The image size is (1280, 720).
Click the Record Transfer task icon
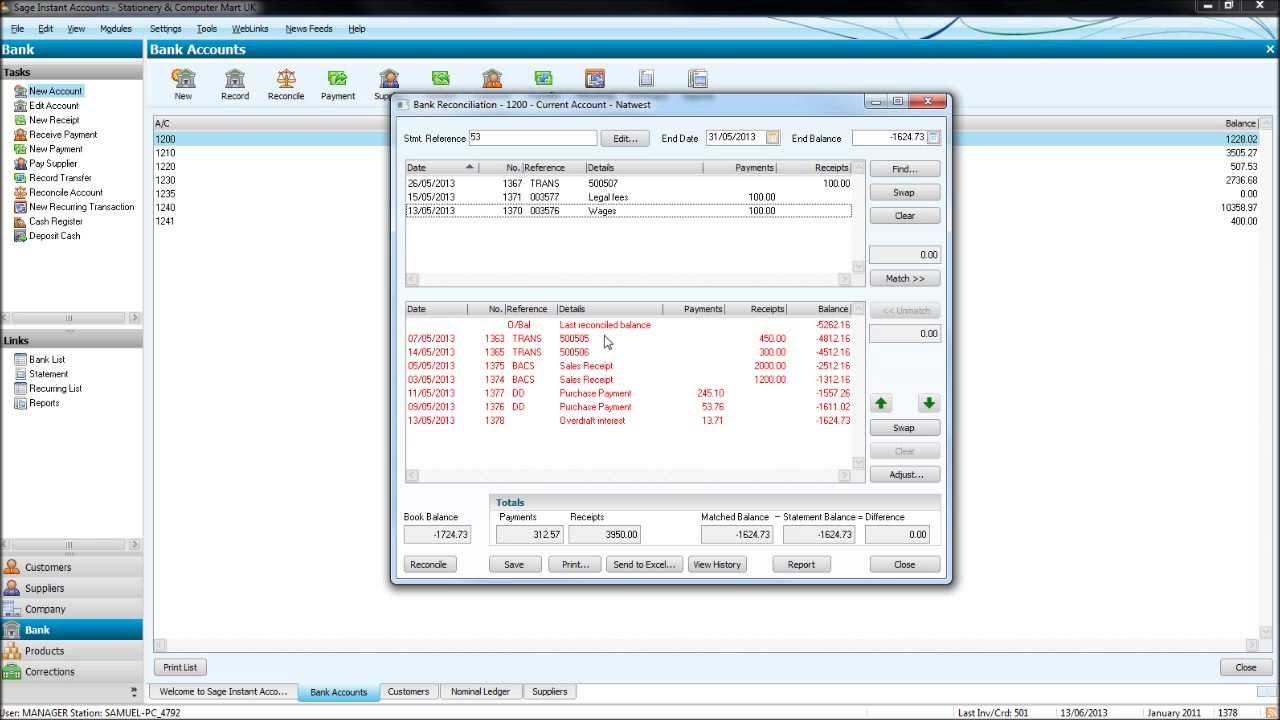(x=20, y=178)
